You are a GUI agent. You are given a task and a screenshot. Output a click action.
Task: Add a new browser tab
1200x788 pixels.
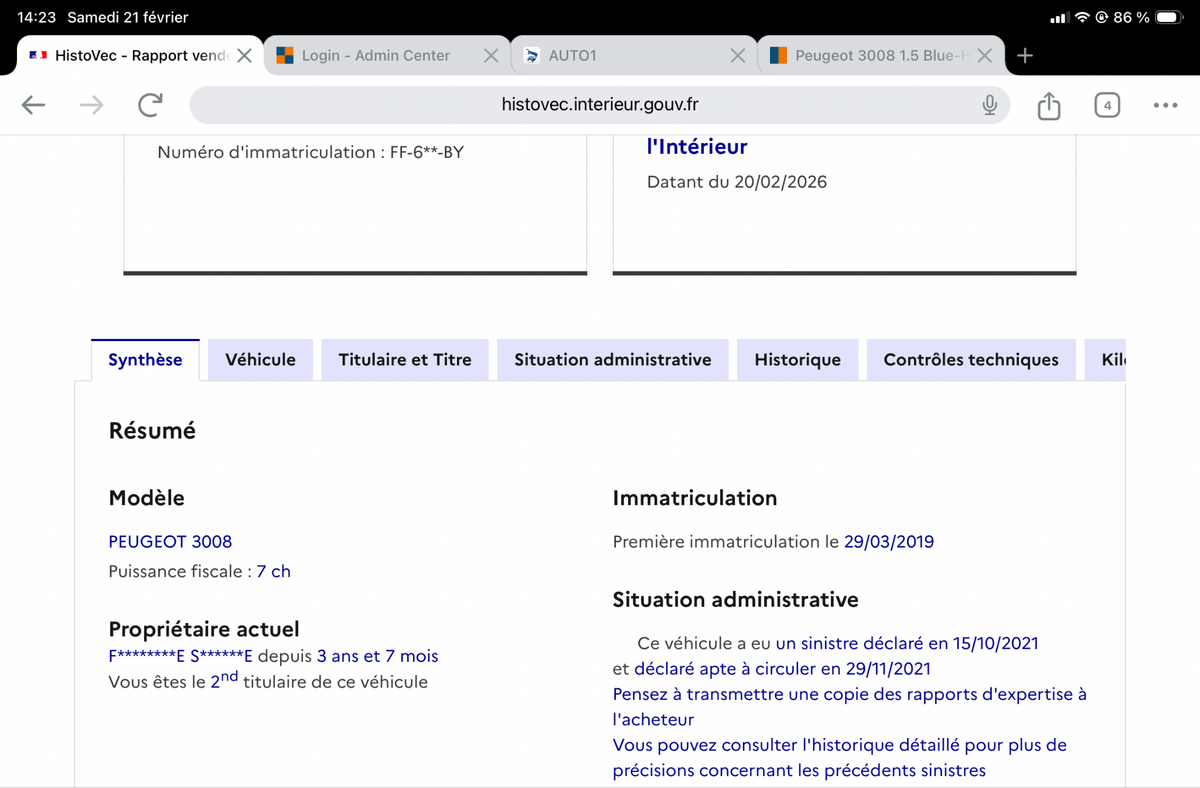tap(1024, 56)
